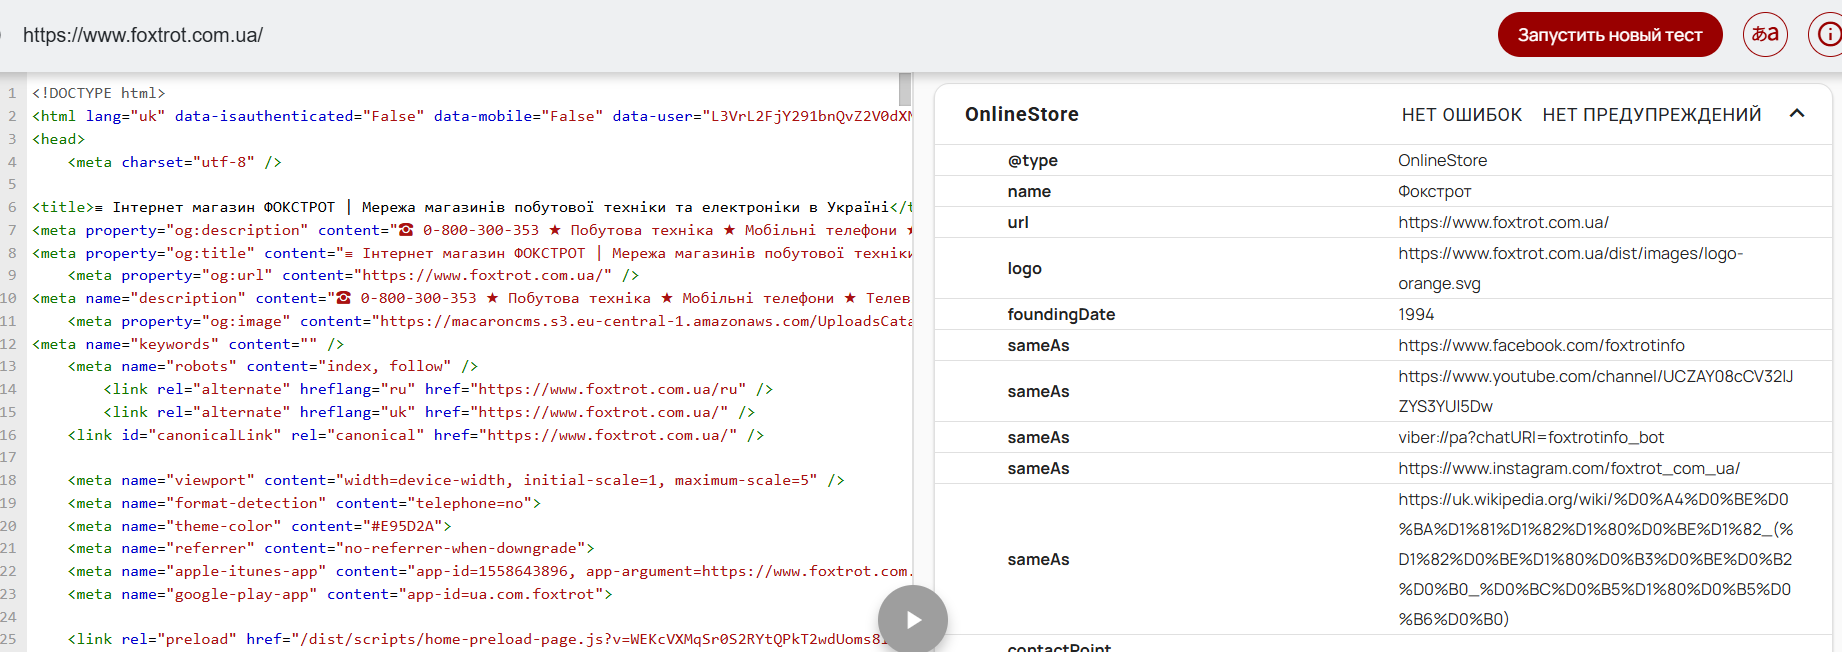Click the foundingDate property label

[1061, 314]
